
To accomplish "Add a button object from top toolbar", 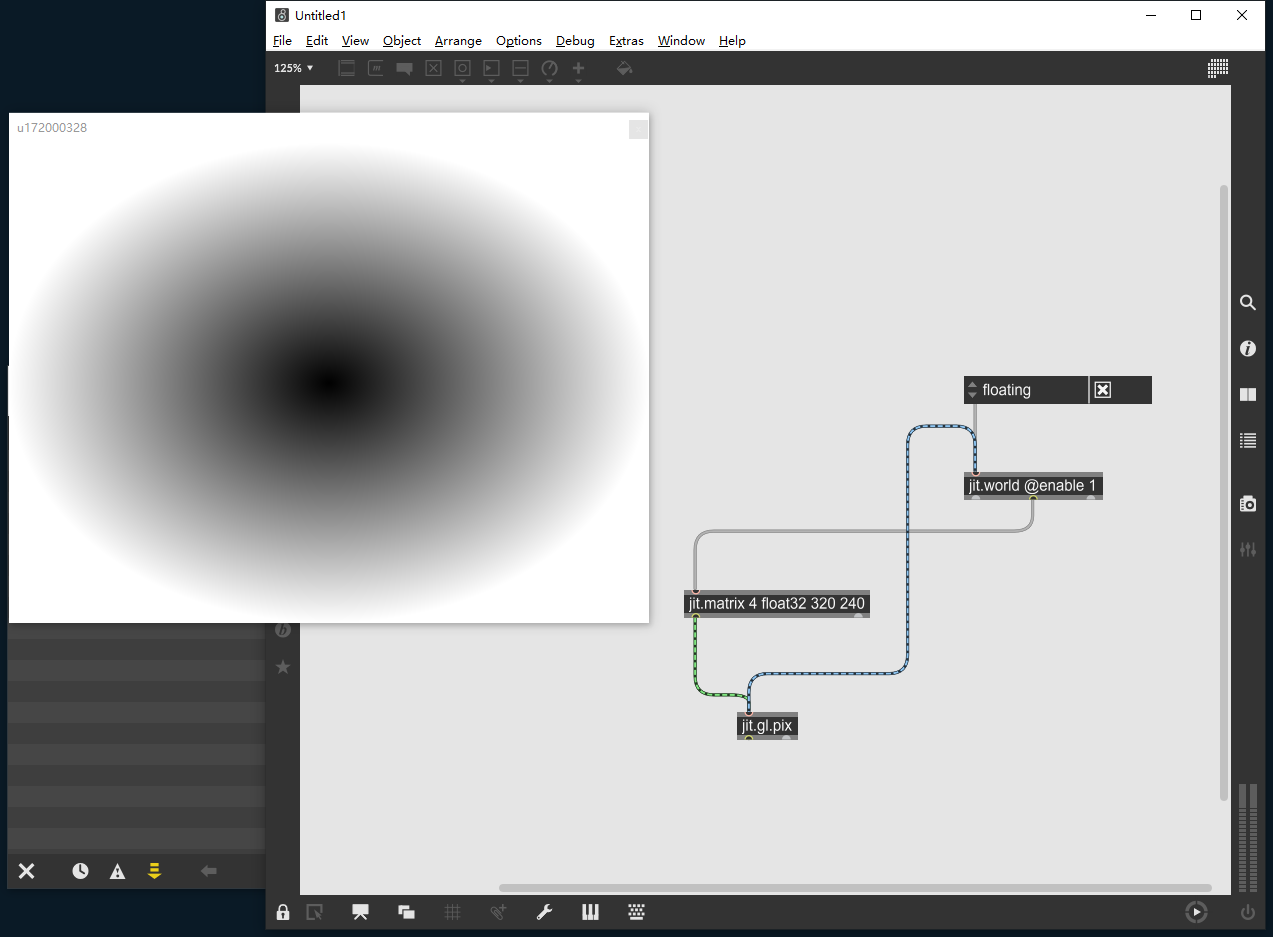I will pyautogui.click(x=462, y=69).
